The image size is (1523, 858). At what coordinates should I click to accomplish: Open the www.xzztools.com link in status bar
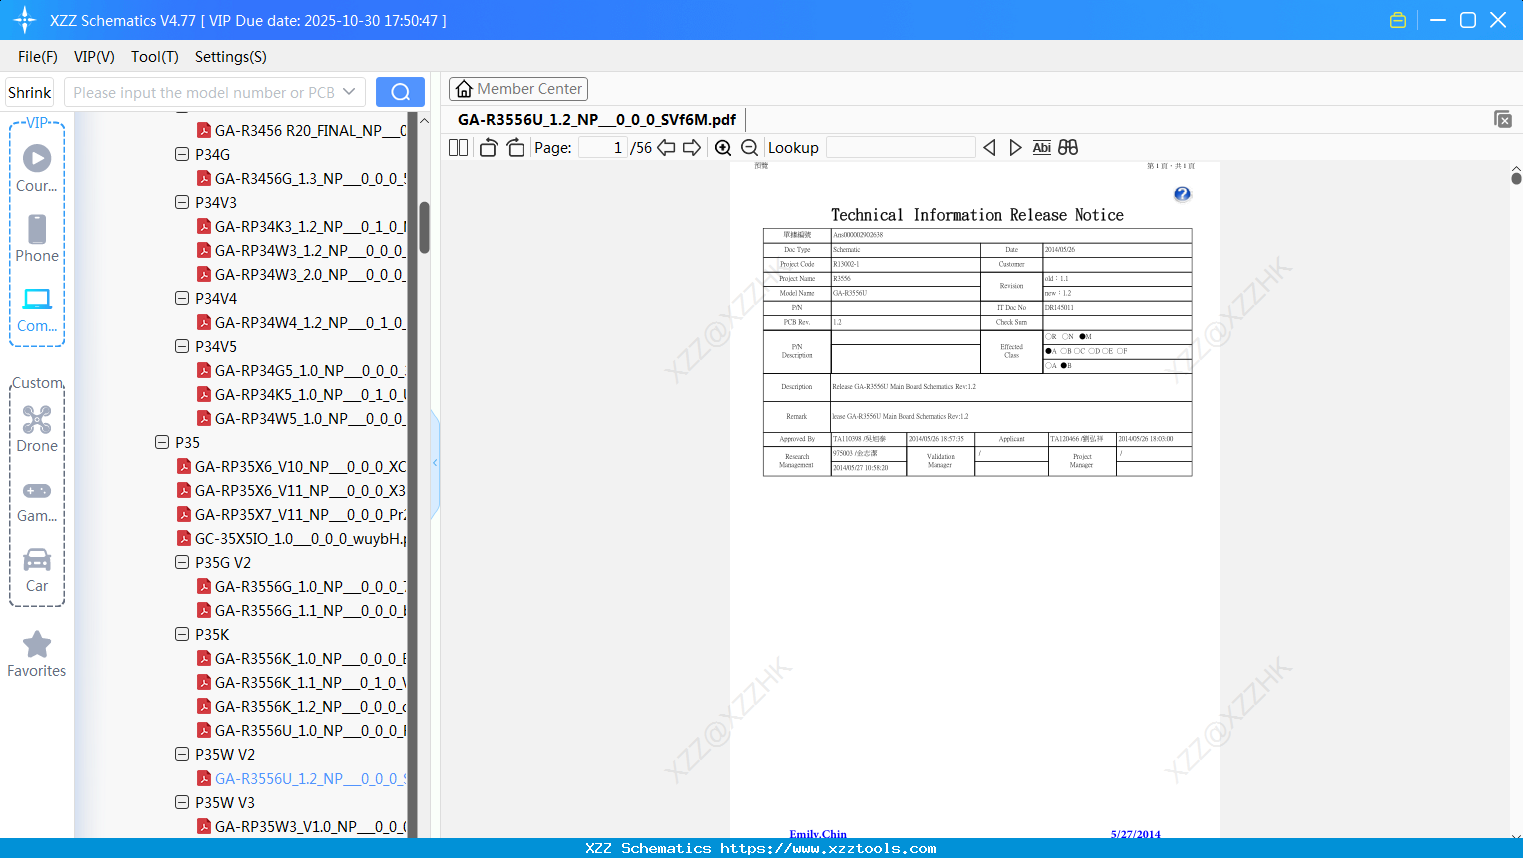coord(828,848)
